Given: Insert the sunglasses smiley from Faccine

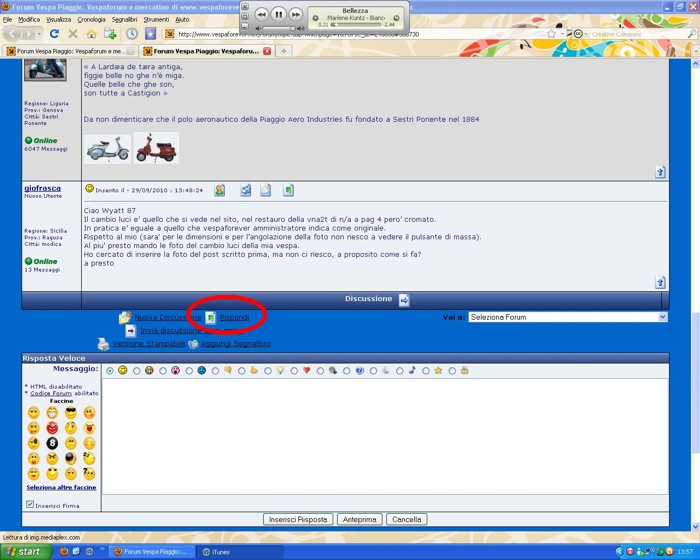Looking at the screenshot, I should point(71,412).
